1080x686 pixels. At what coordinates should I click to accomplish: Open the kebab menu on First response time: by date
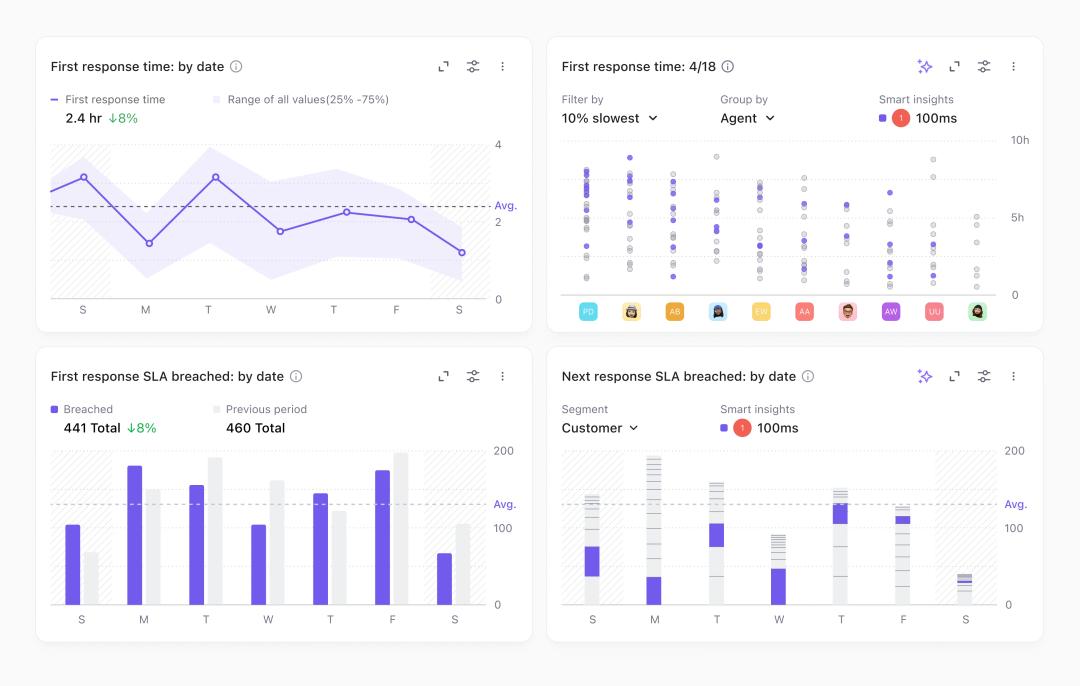pyautogui.click(x=503, y=65)
